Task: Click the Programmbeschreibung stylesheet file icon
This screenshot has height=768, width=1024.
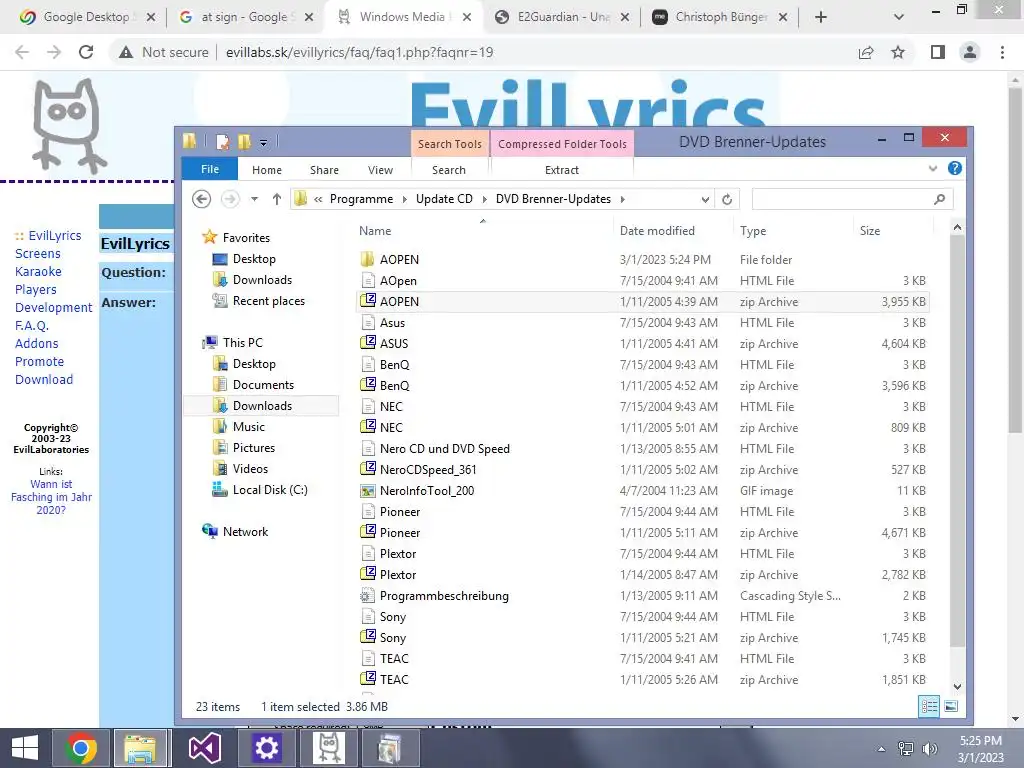Action: point(368,596)
